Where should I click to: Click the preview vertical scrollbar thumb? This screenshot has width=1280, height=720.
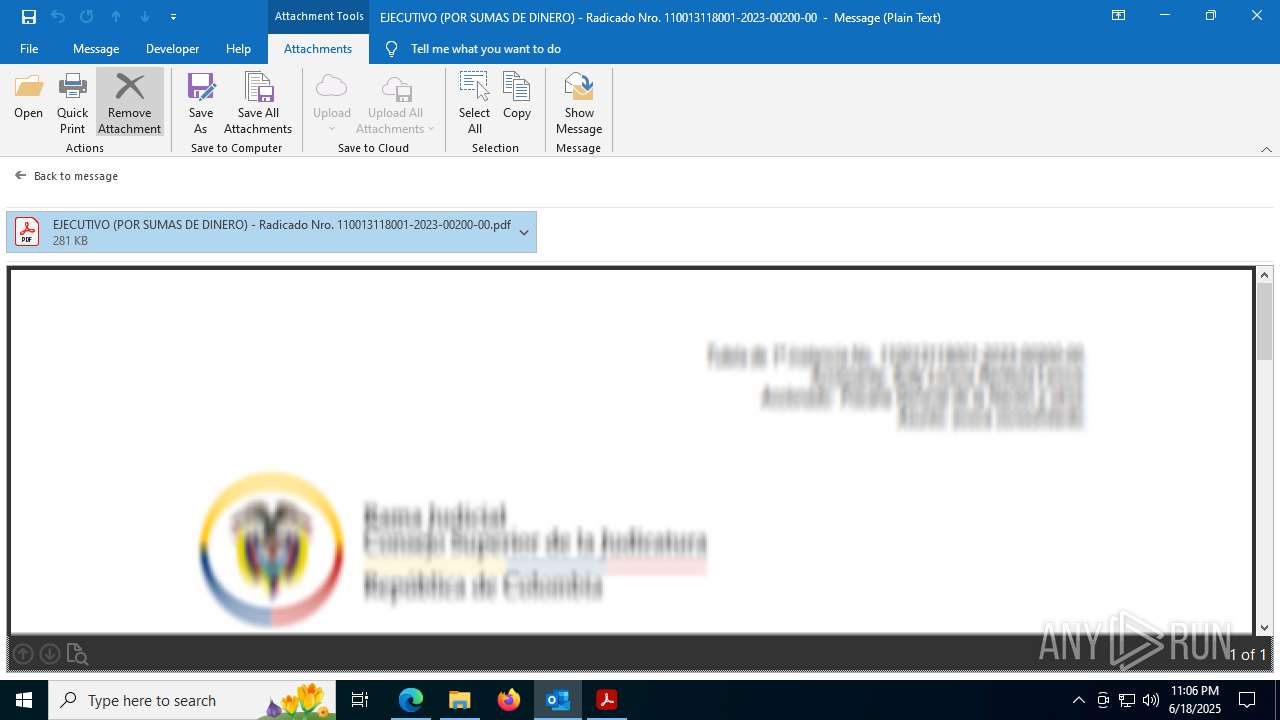[1265, 322]
